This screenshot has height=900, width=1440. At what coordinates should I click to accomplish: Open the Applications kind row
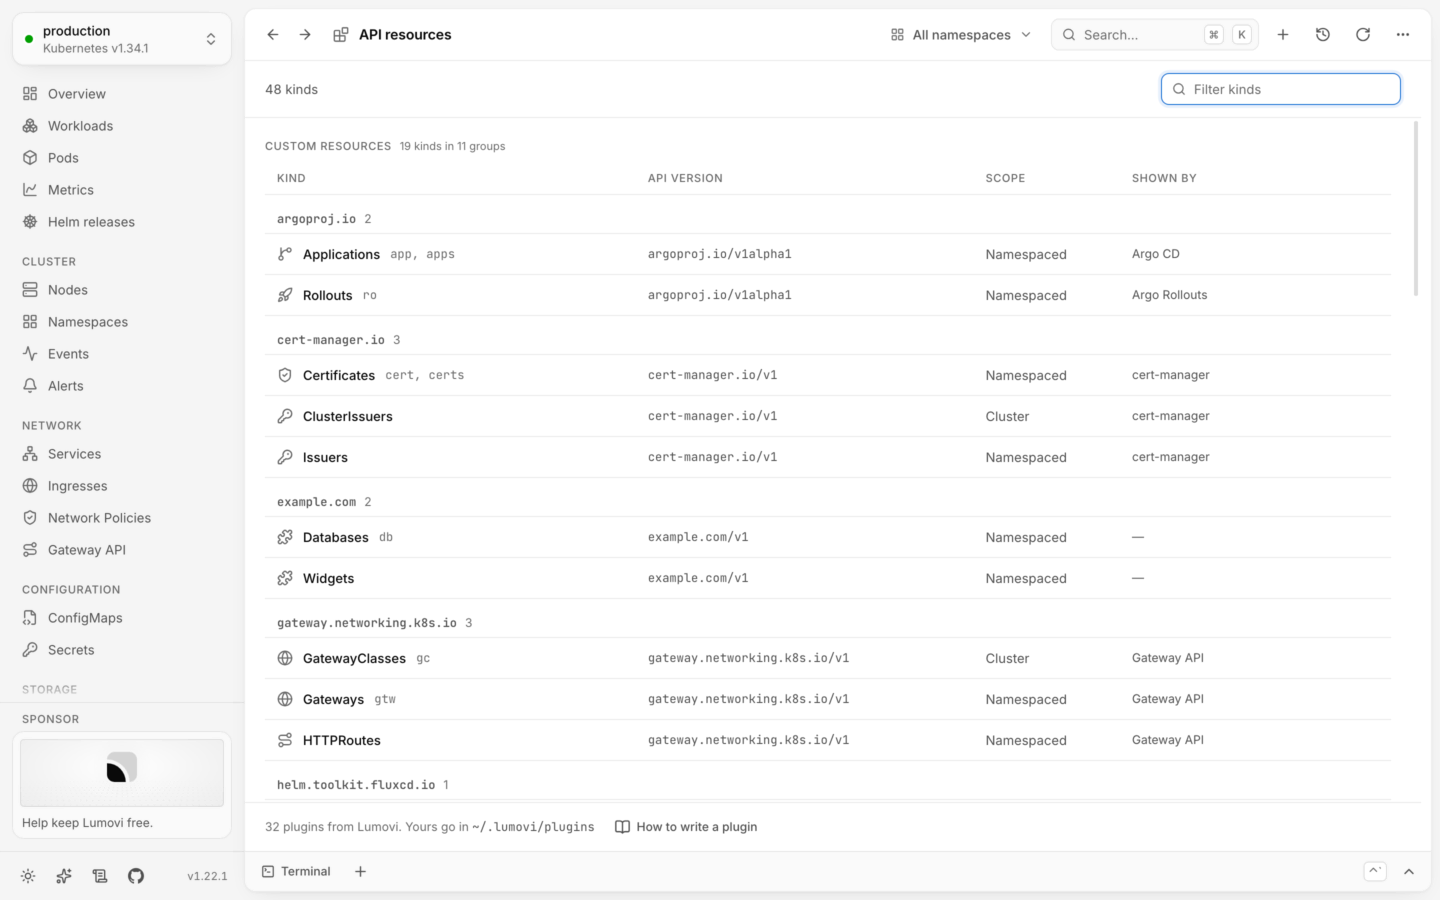[828, 255]
